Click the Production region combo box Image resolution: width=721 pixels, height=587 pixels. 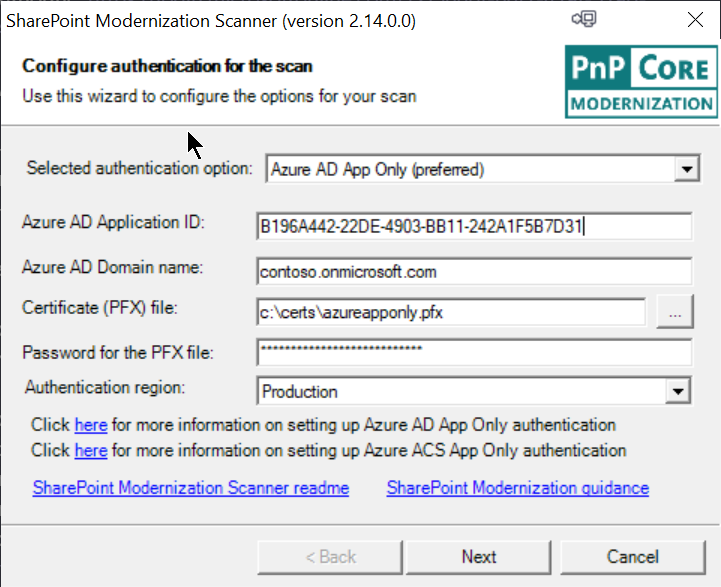click(474, 391)
